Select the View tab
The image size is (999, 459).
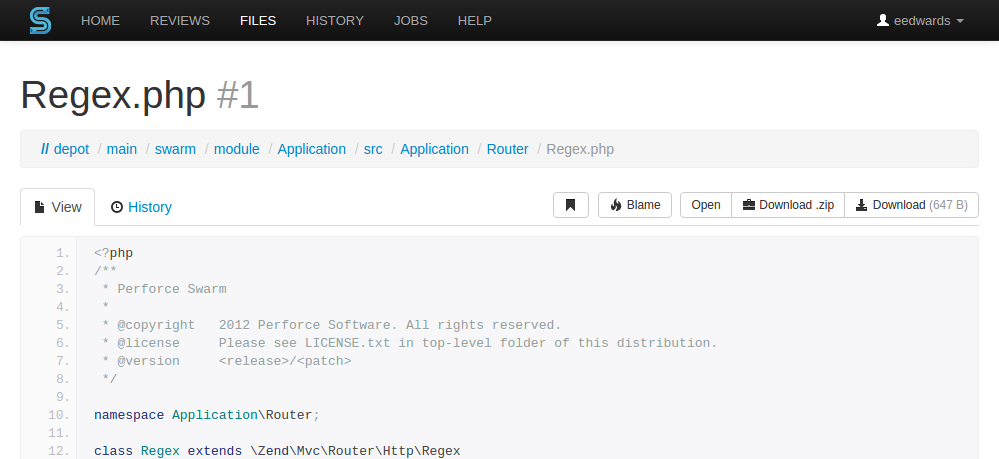pyautogui.click(x=58, y=207)
